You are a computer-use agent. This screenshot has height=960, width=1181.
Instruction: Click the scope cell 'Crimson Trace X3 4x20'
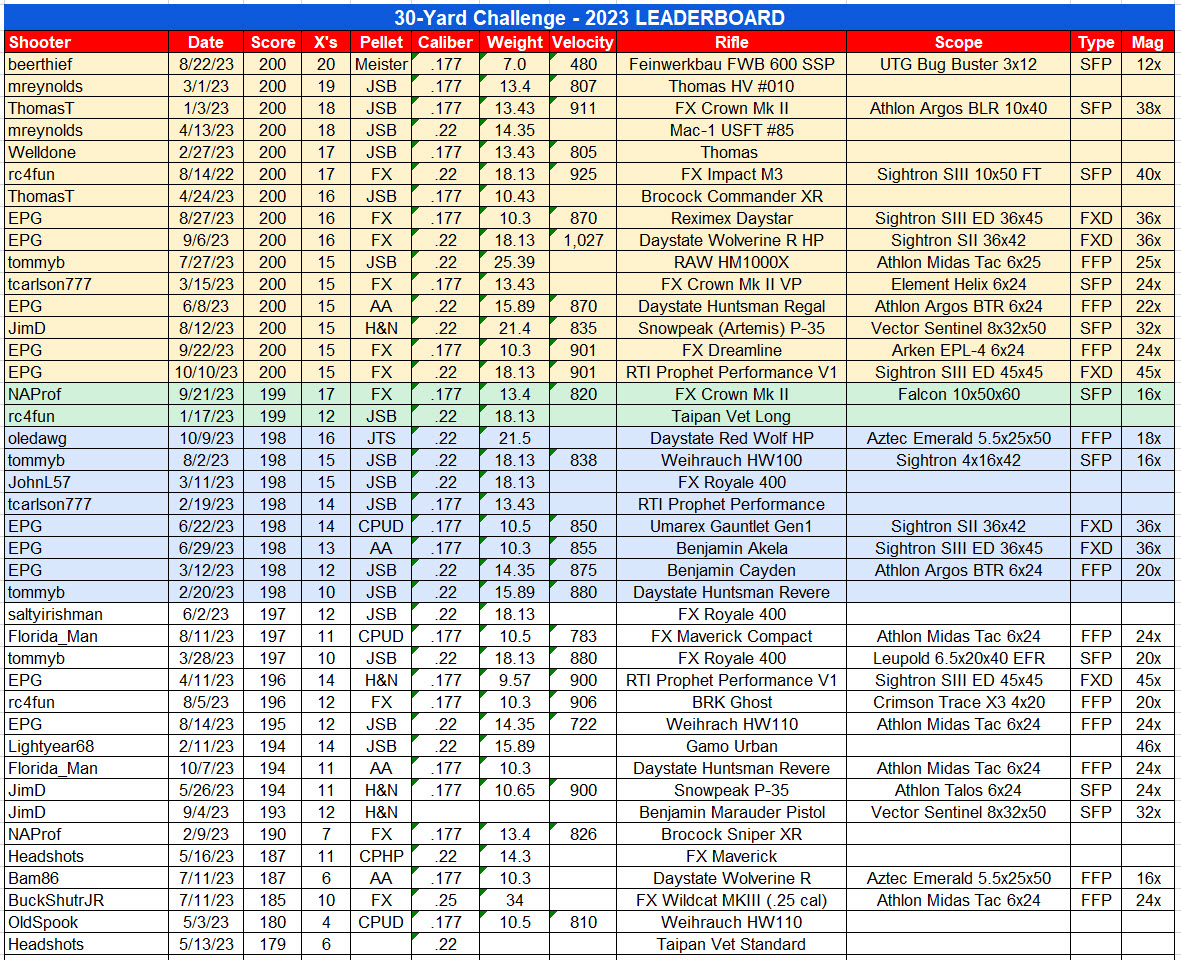(958, 702)
